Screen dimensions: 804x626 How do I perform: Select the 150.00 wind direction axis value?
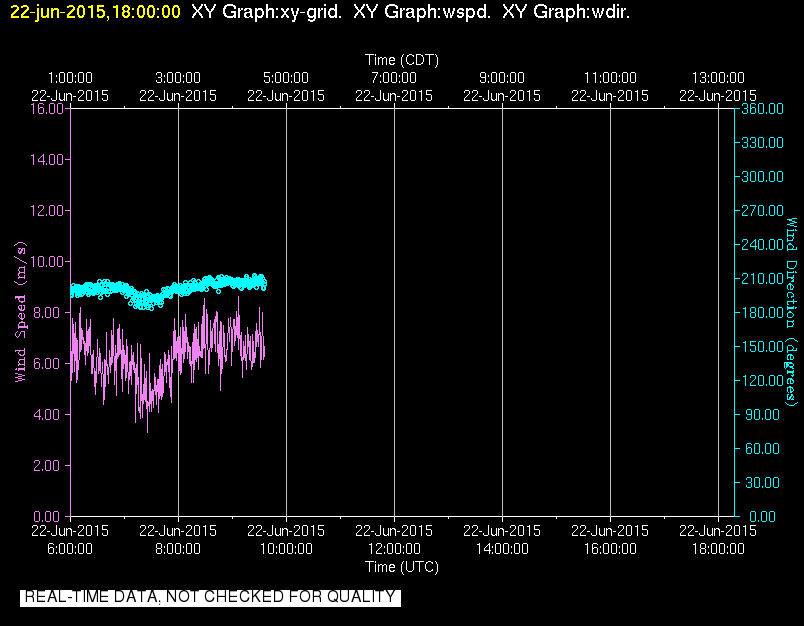click(x=762, y=347)
